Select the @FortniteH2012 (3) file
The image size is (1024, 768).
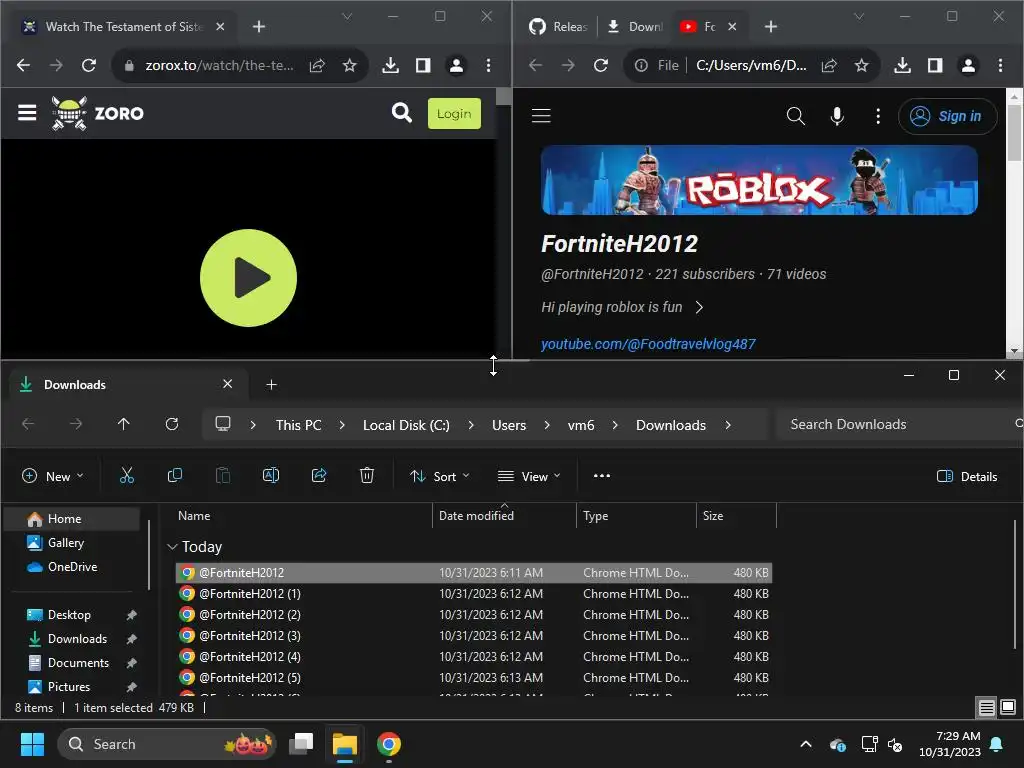point(473,635)
